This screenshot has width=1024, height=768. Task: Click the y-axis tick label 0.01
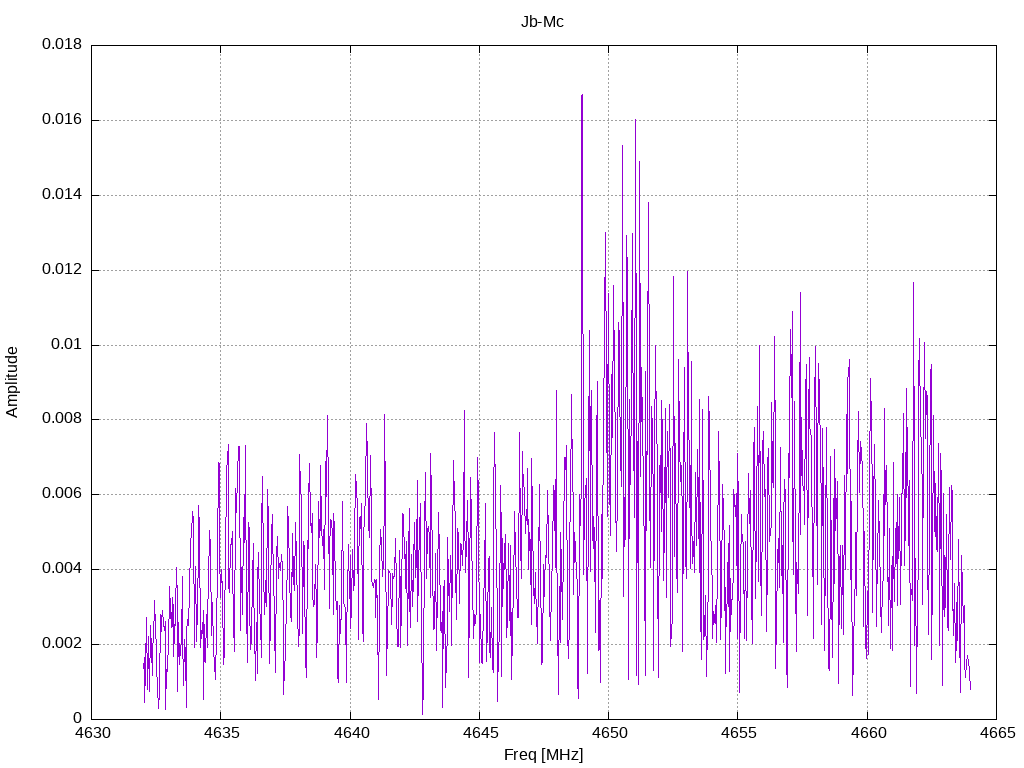(x=67, y=344)
